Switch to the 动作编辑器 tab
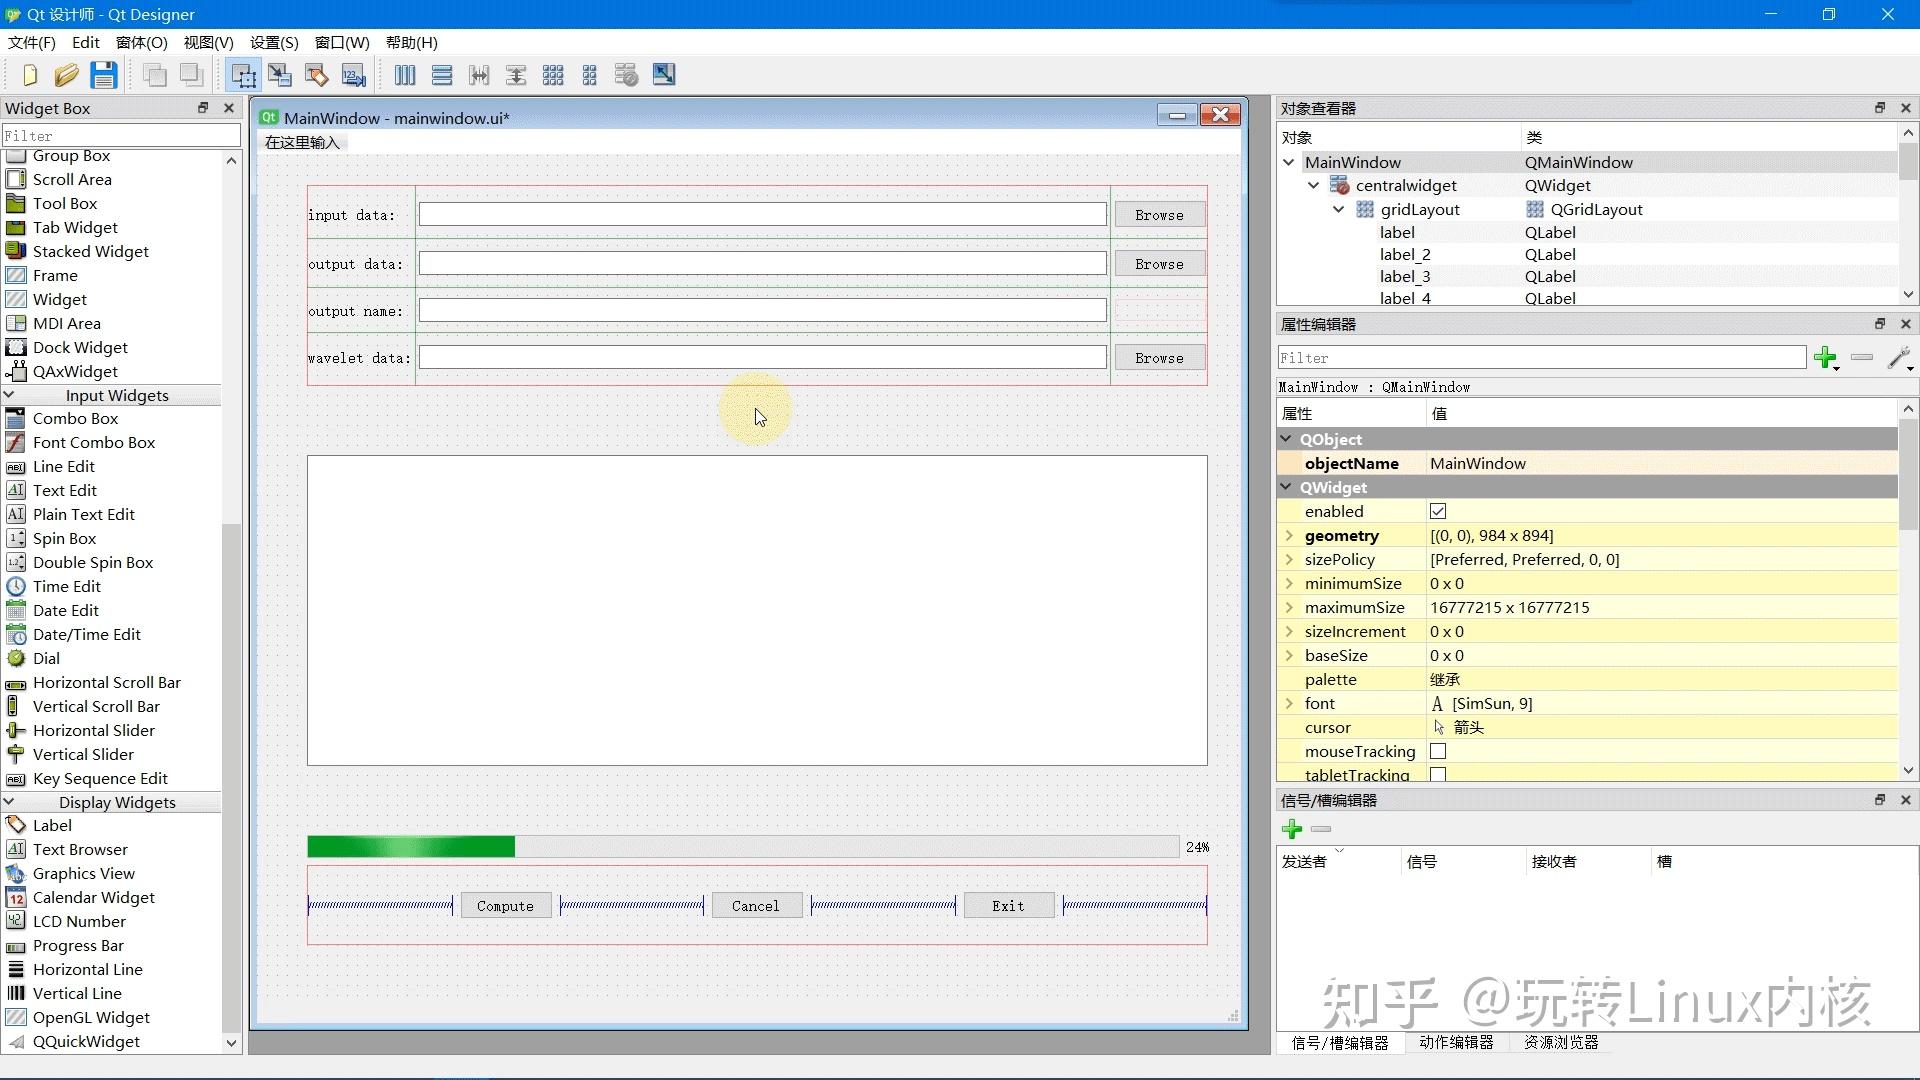 pos(1456,1042)
